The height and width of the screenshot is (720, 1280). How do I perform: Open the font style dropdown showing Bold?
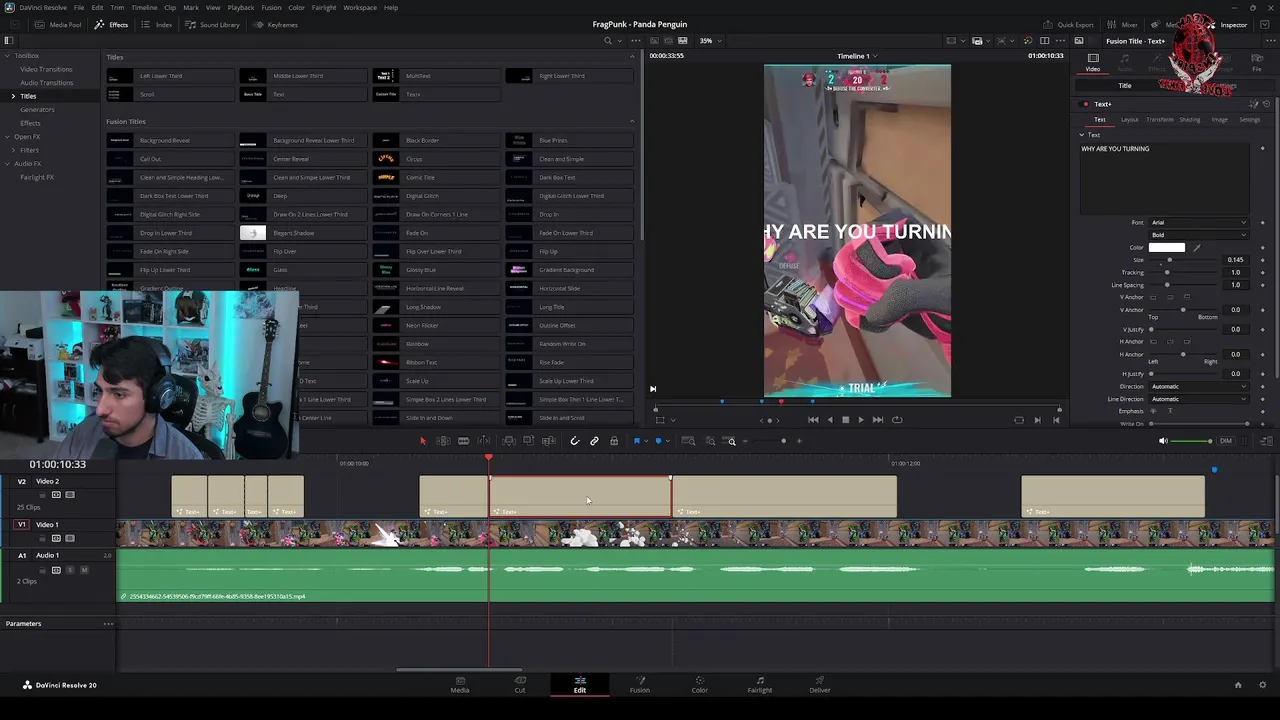tap(1199, 235)
